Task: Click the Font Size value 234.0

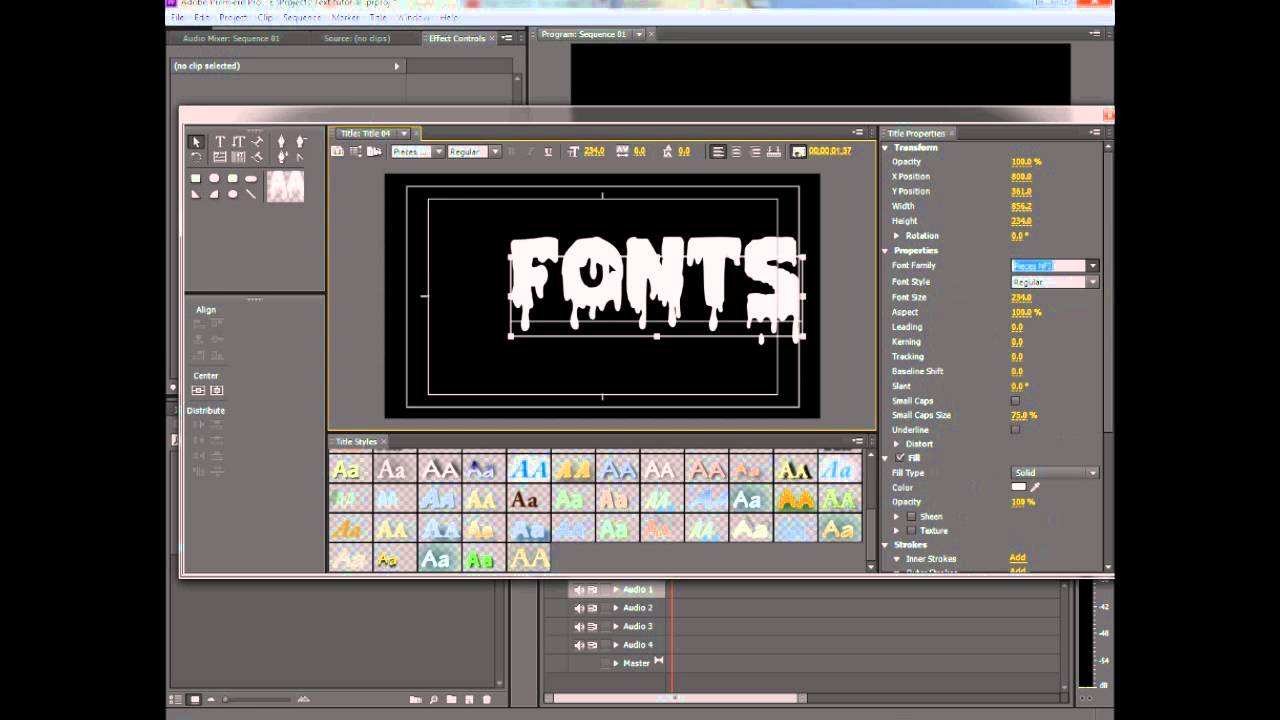Action: [1021, 298]
